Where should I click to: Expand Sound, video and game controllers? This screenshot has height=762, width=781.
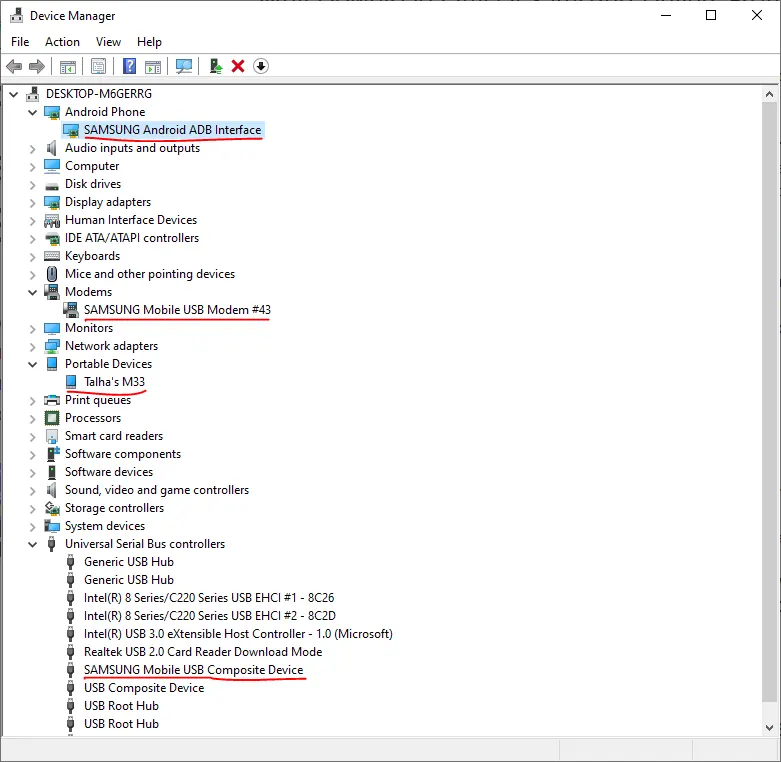(x=32, y=491)
